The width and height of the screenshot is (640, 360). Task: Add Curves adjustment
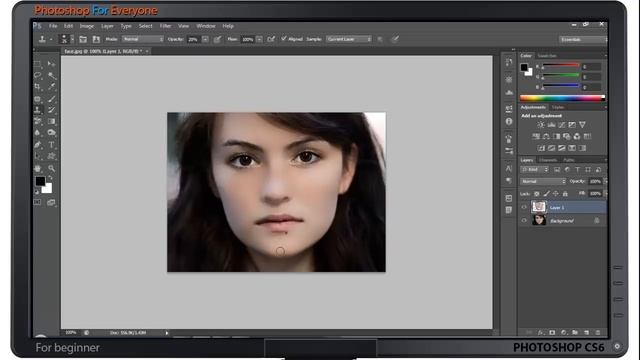(x=562, y=125)
